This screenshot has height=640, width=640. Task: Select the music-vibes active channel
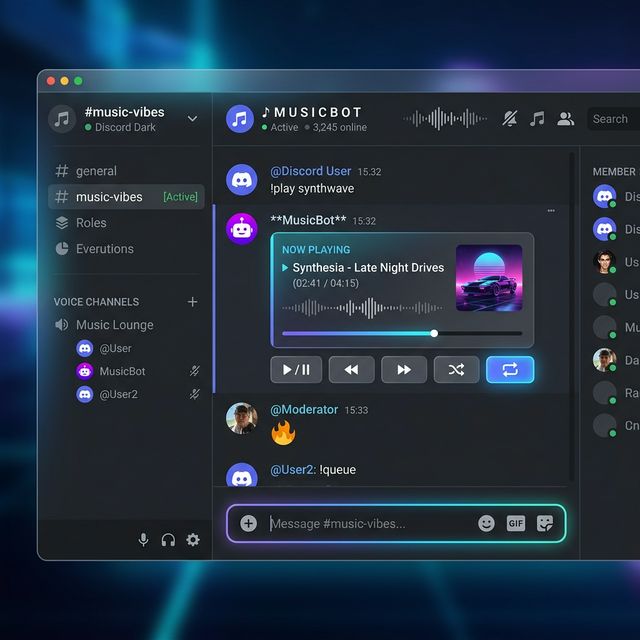tap(127, 197)
